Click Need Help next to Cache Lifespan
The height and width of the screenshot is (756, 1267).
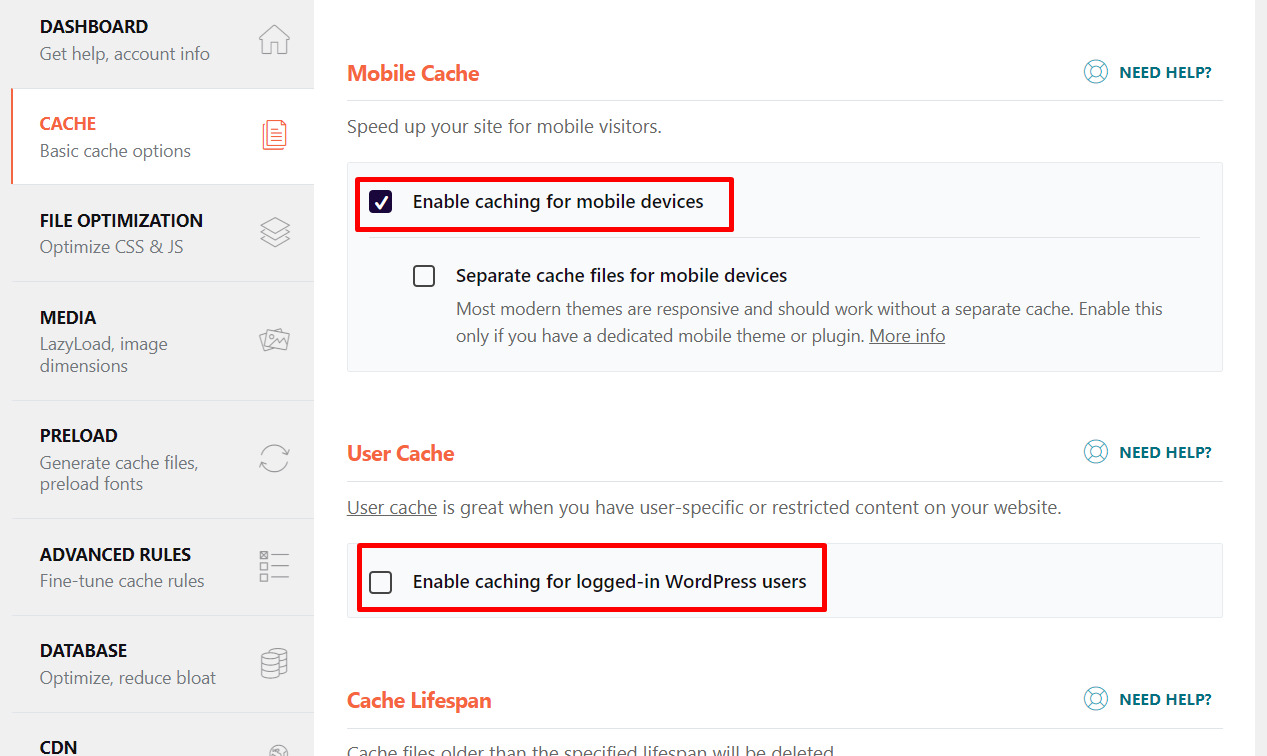[x=1165, y=699]
